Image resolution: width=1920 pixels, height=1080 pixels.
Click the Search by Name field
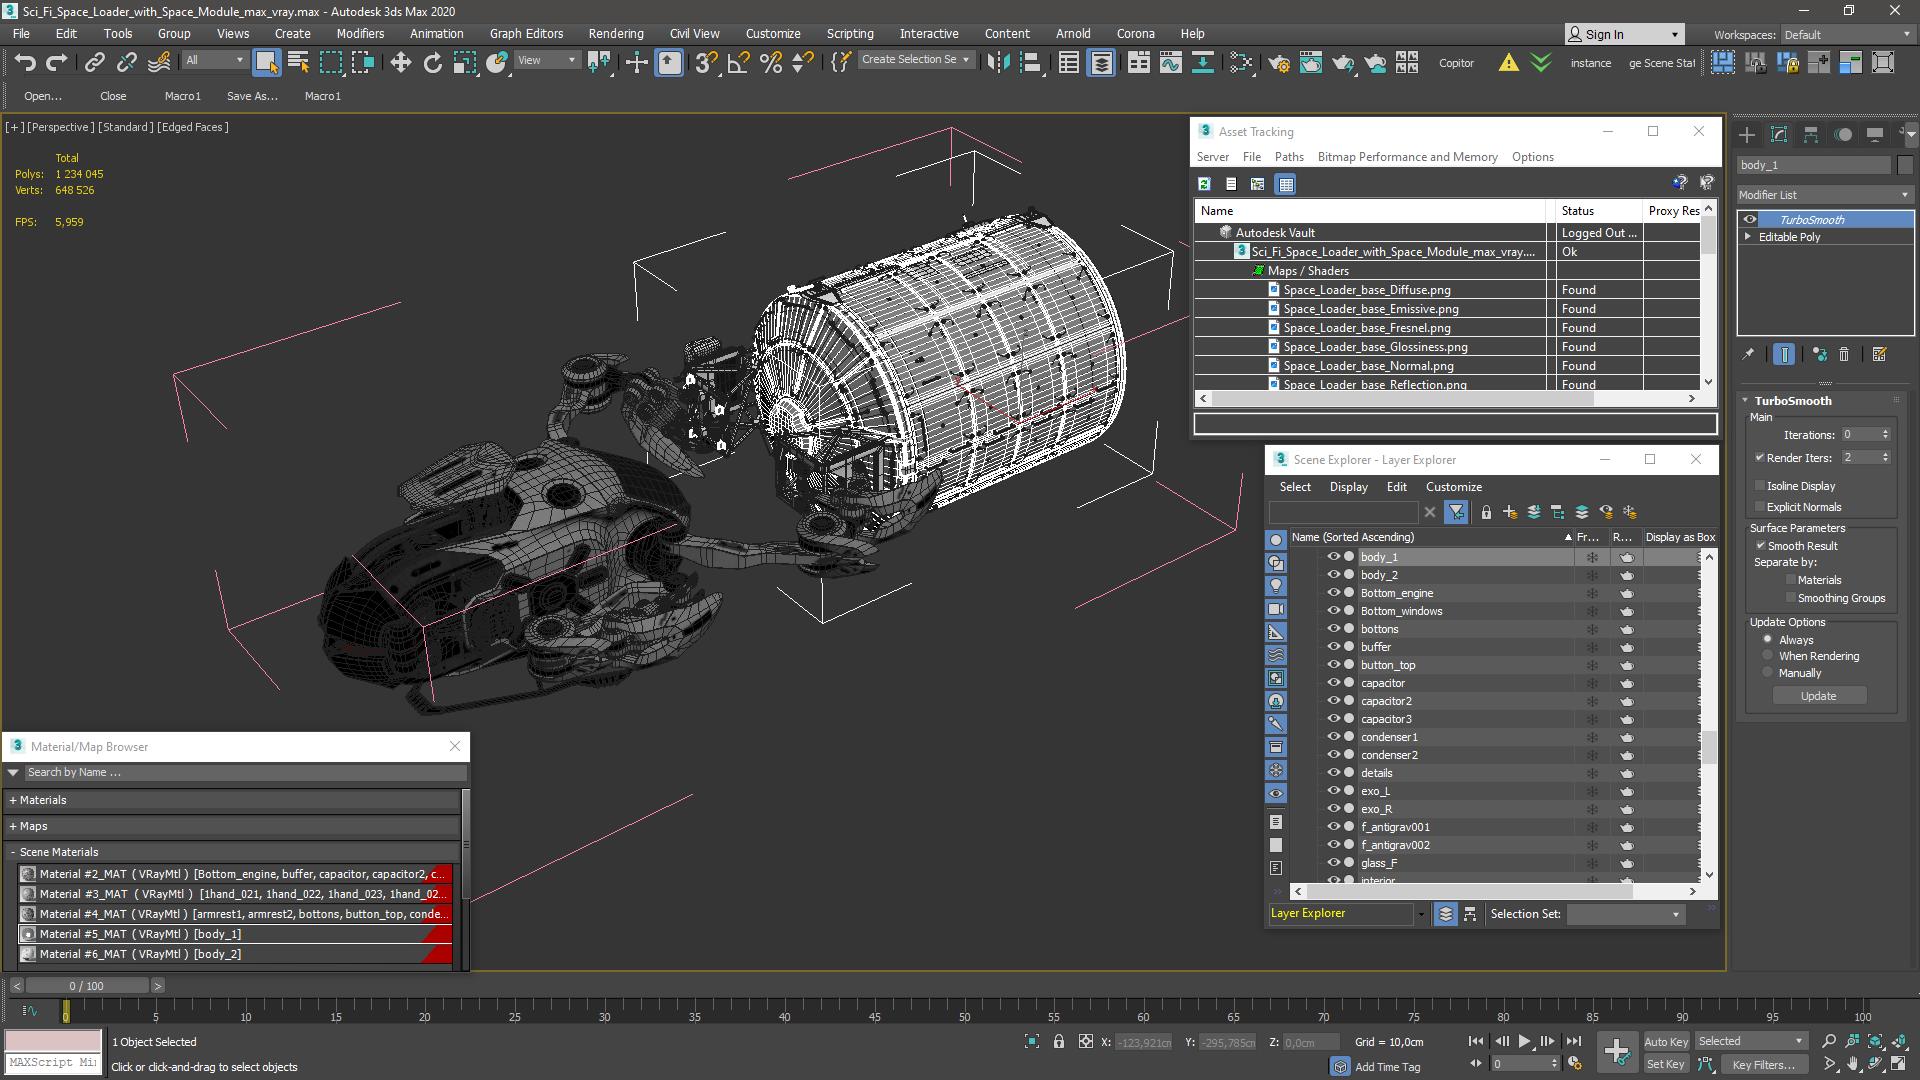click(240, 772)
